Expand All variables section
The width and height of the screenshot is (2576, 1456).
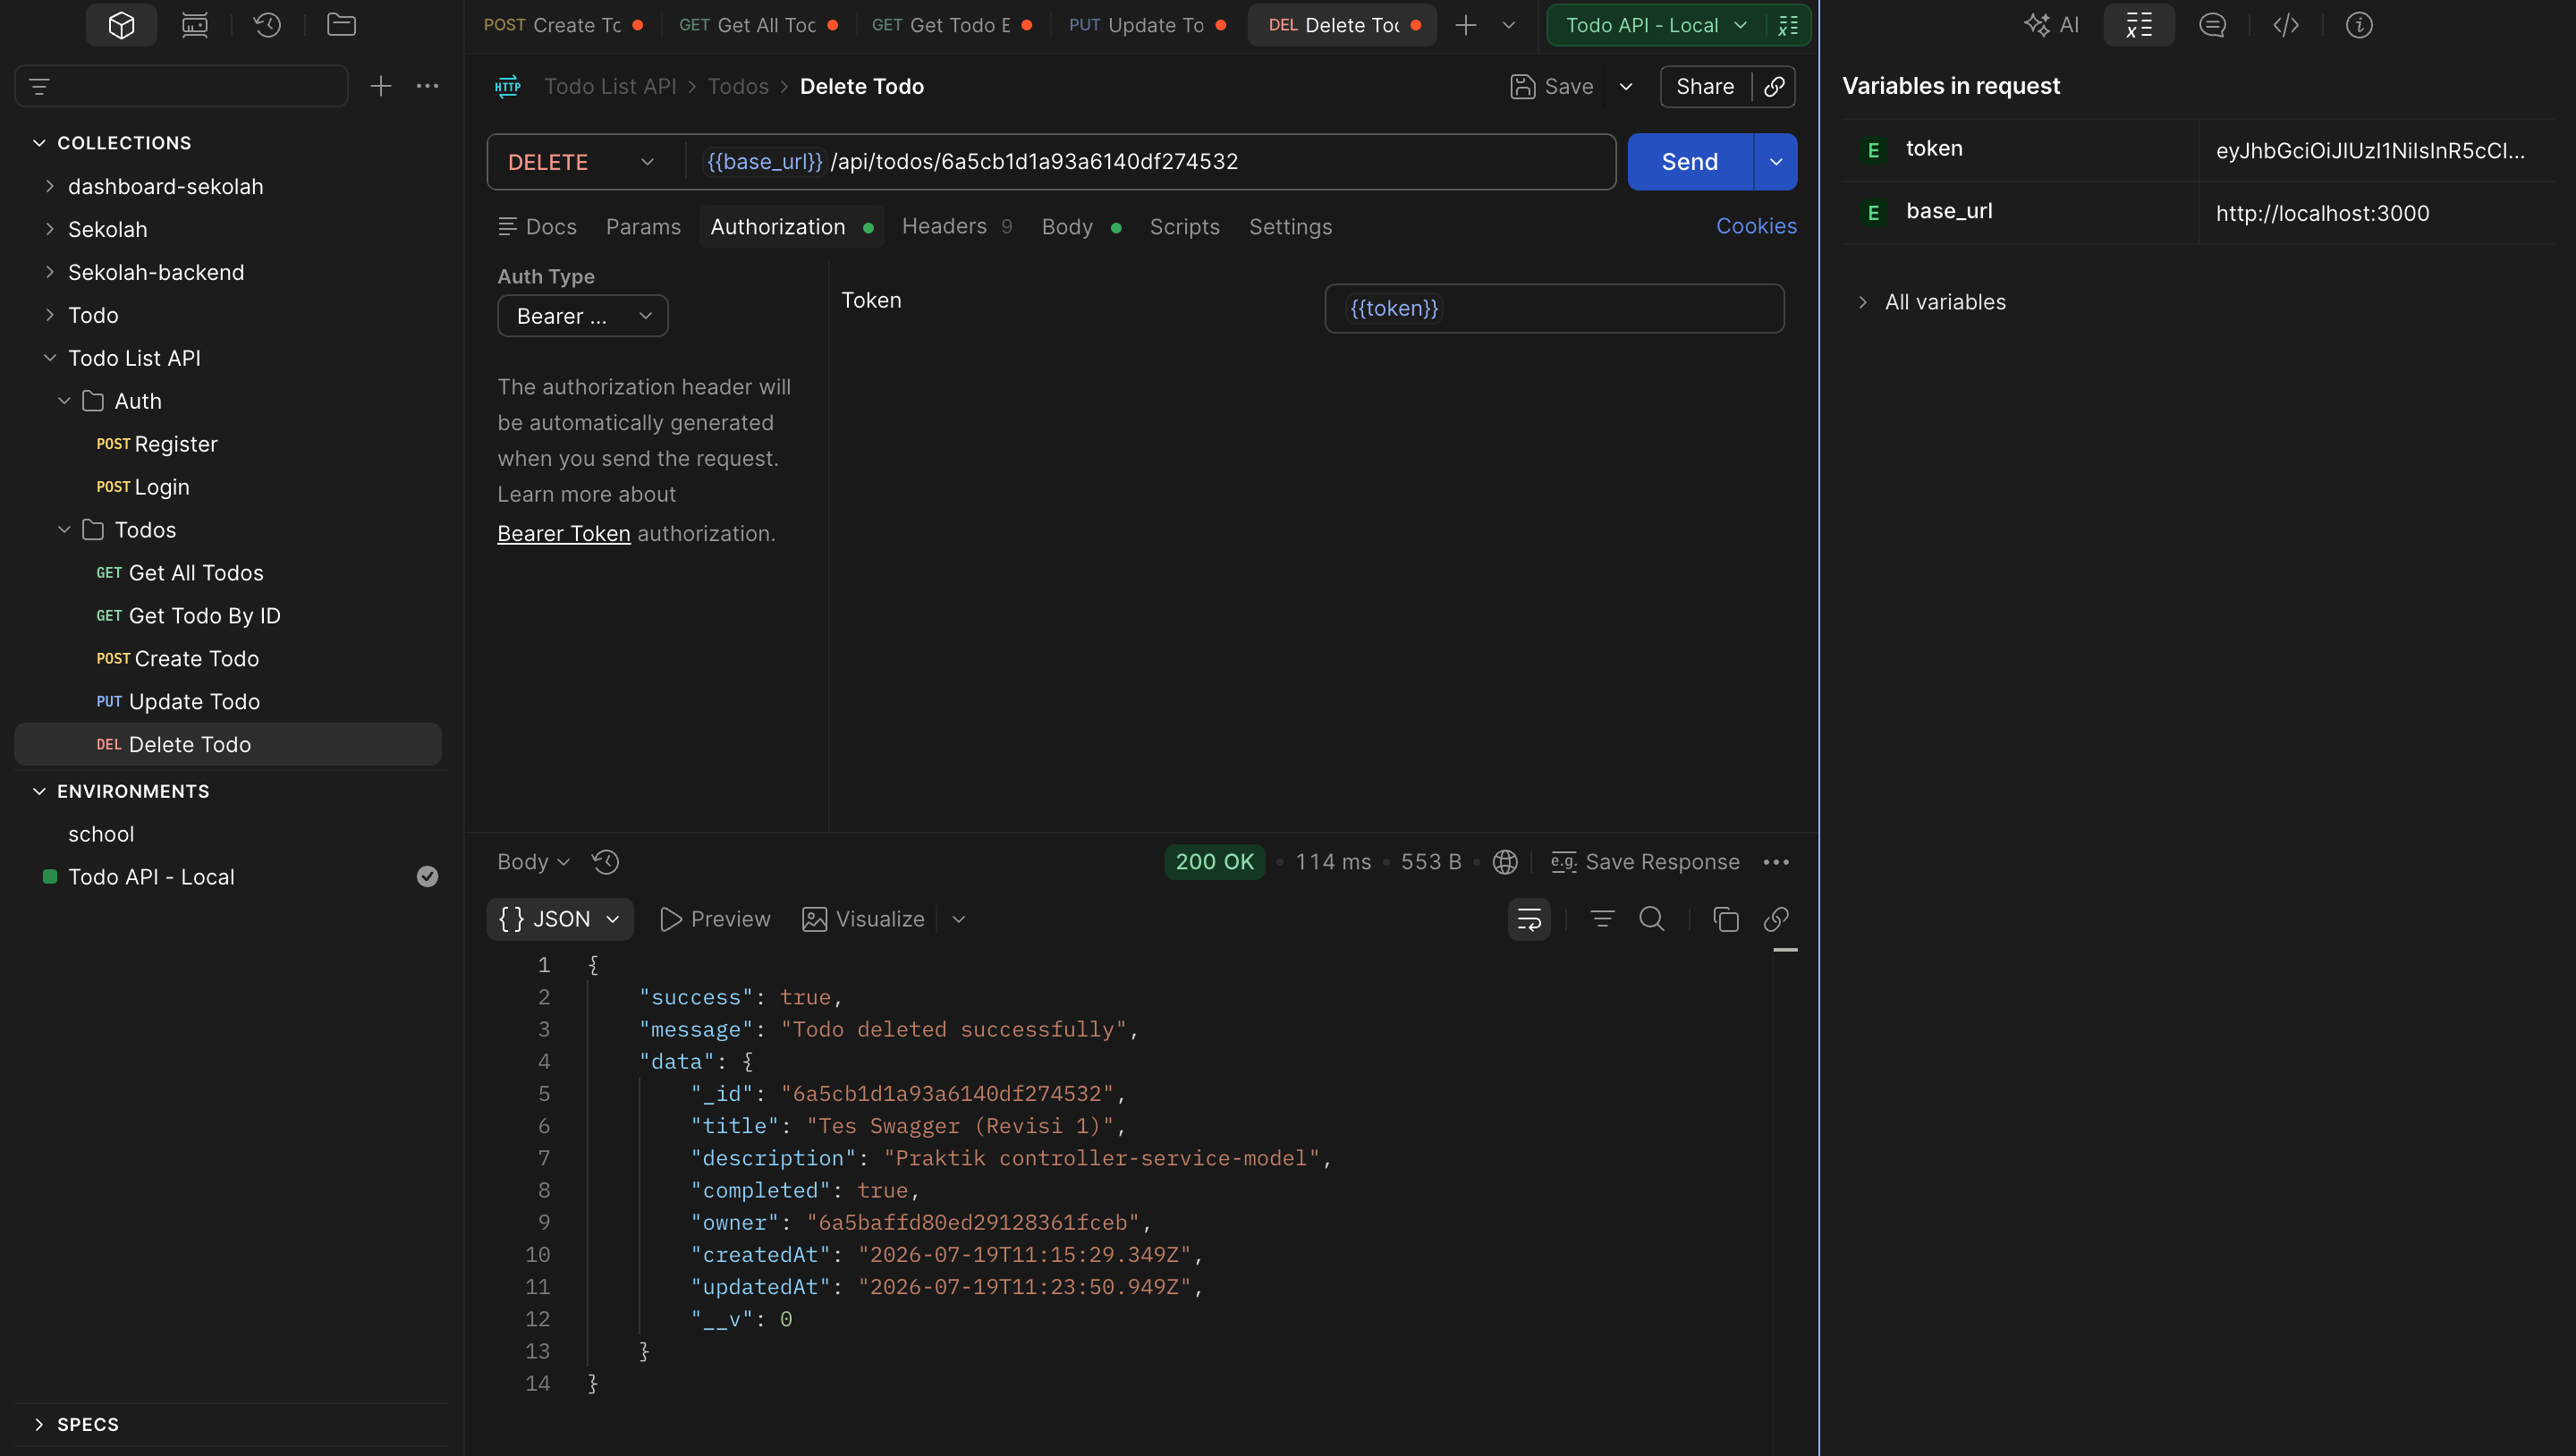point(1945,302)
